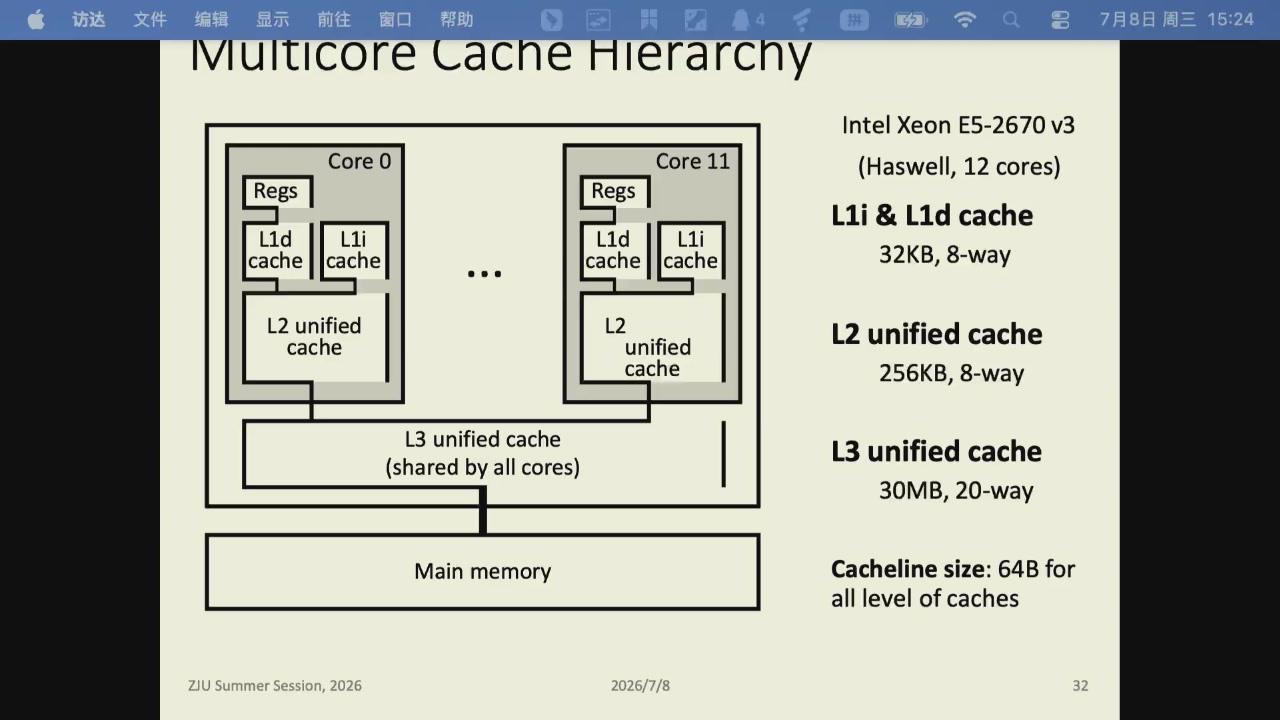Viewport: 1280px width, 720px height.
Task: Open the Apple menu
Action: [x=36, y=19]
